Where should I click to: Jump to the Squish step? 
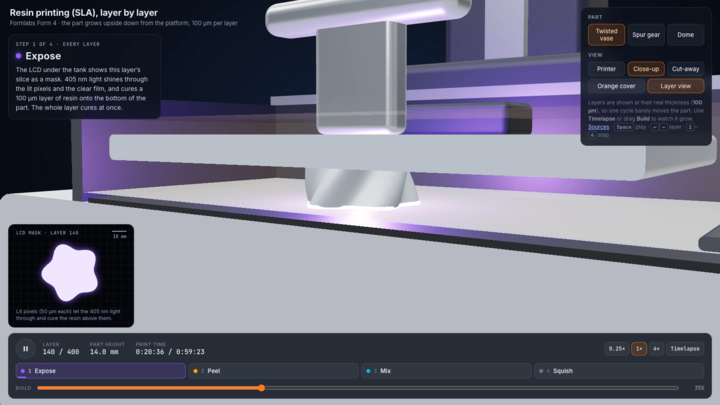tap(619, 371)
